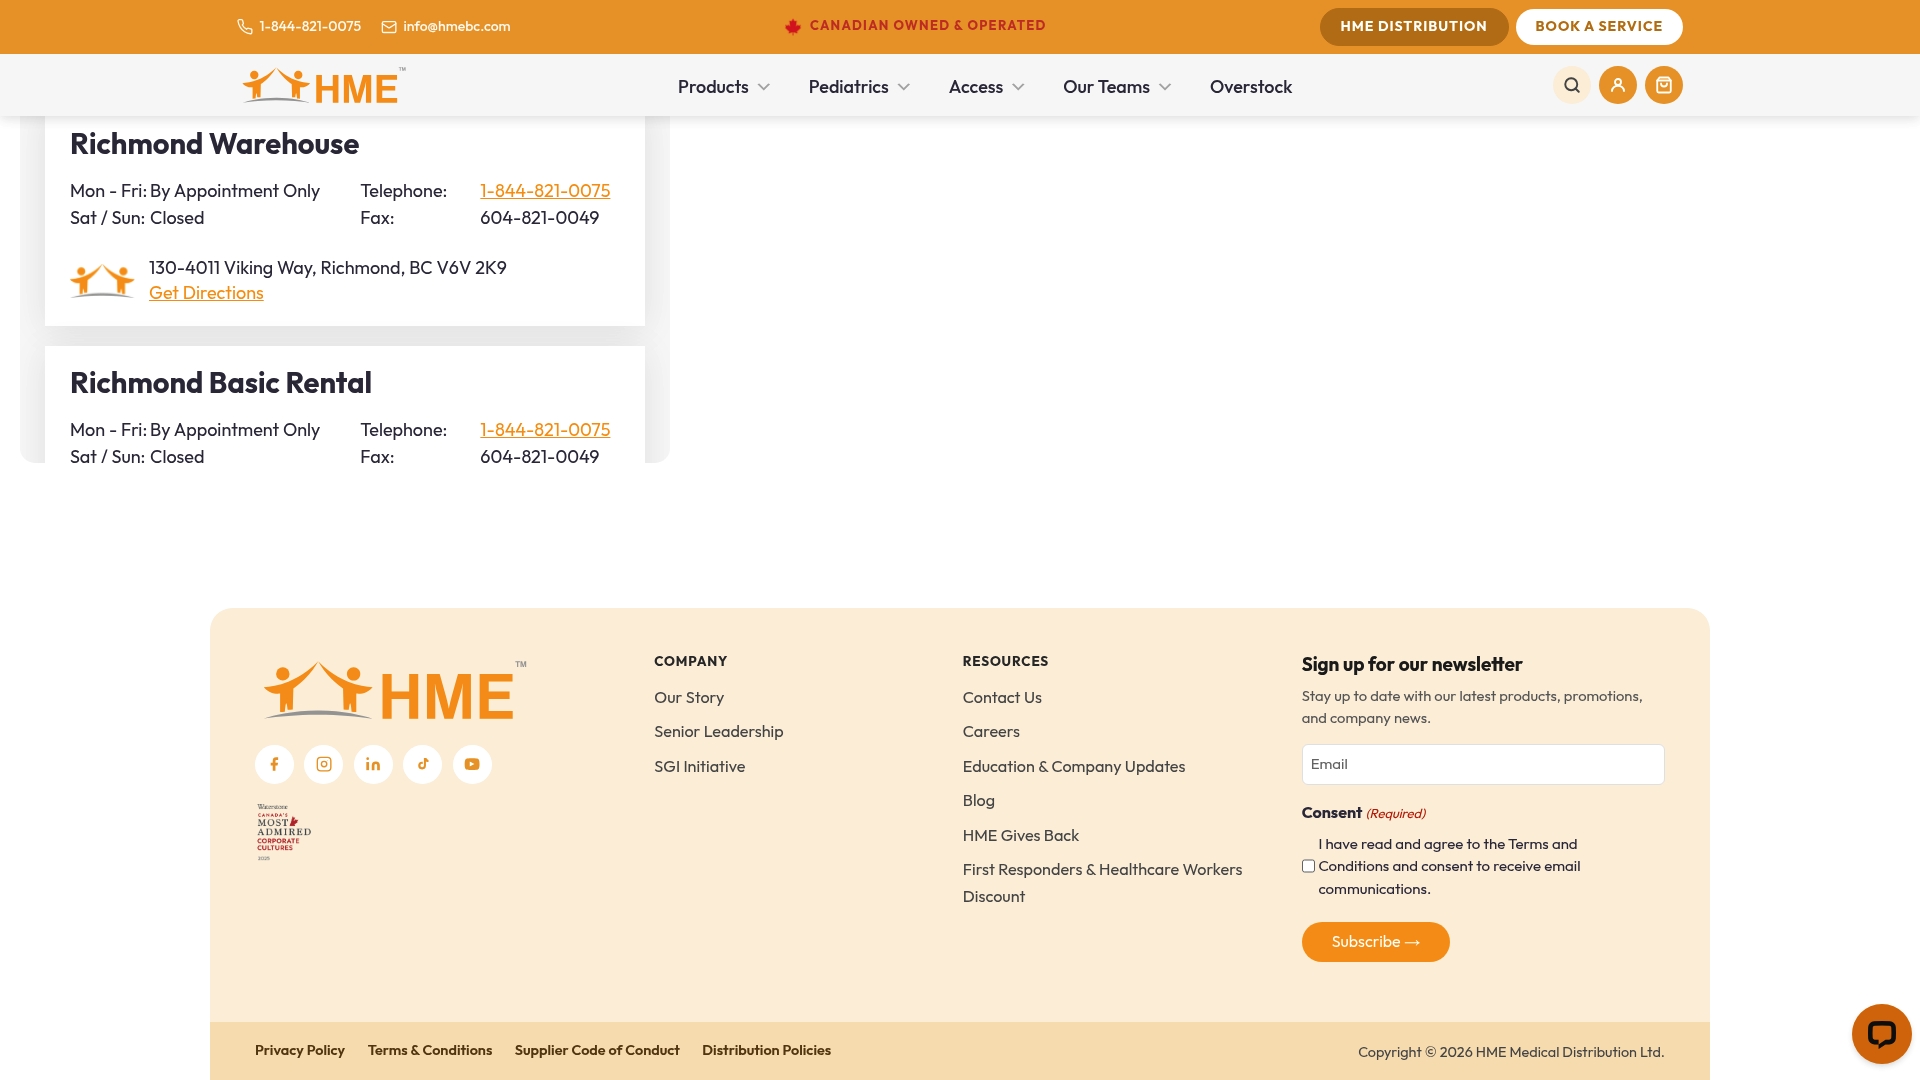Call 1-844-821-0075 in the top bar
The height and width of the screenshot is (1080, 1920).
(x=310, y=27)
